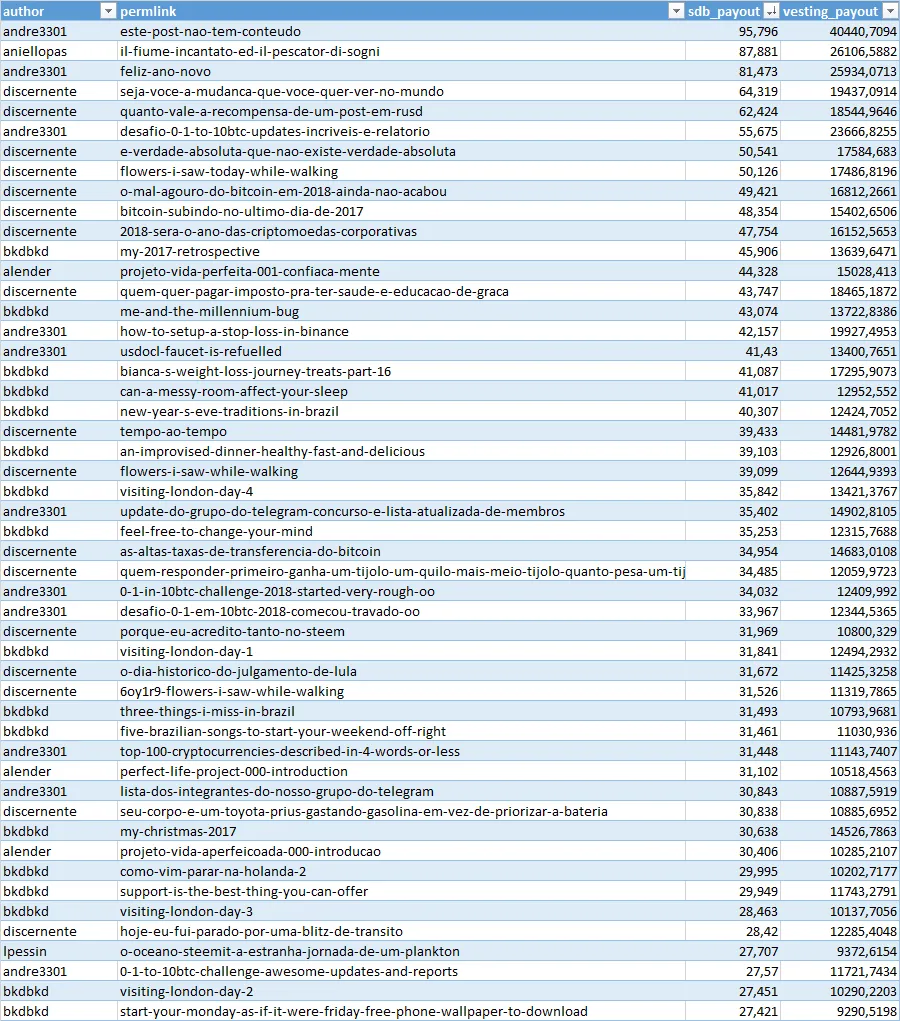Select cell 2018-sera-o-ano-das-criptomoedas-corporativas
The height and width of the screenshot is (1021, 900).
click(x=401, y=232)
